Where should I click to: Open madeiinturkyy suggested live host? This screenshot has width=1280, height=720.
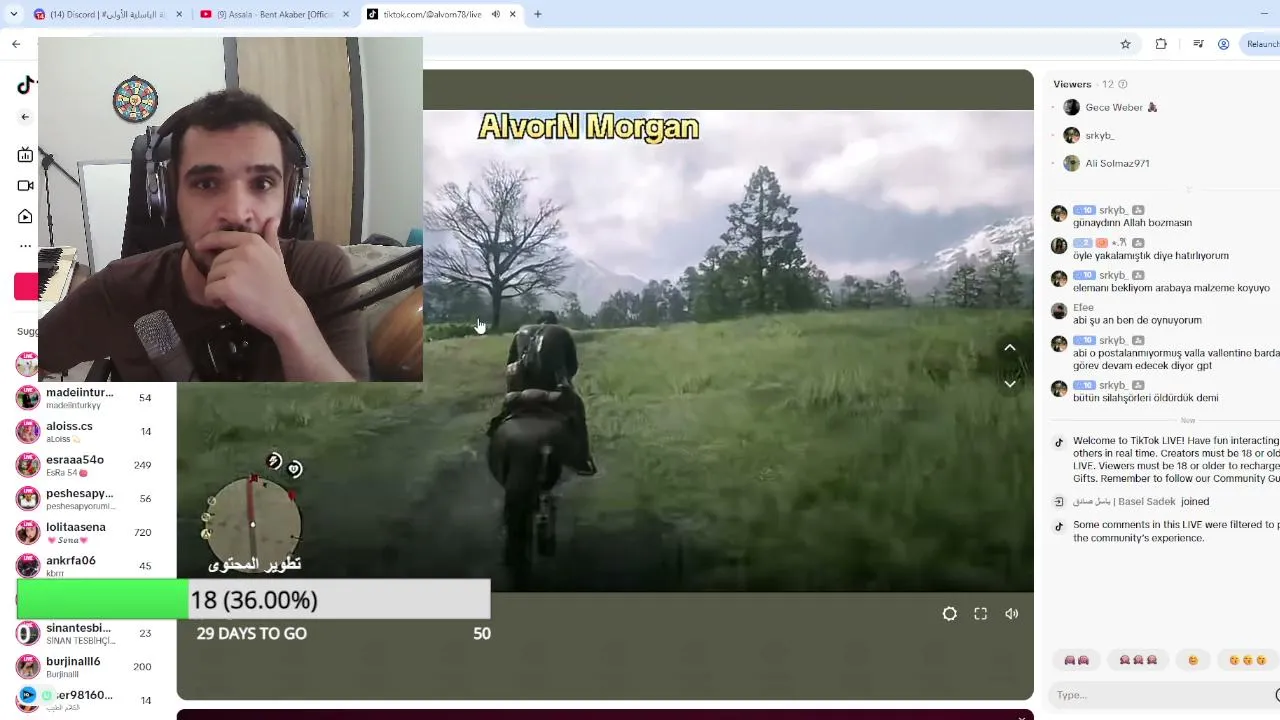(x=85, y=398)
